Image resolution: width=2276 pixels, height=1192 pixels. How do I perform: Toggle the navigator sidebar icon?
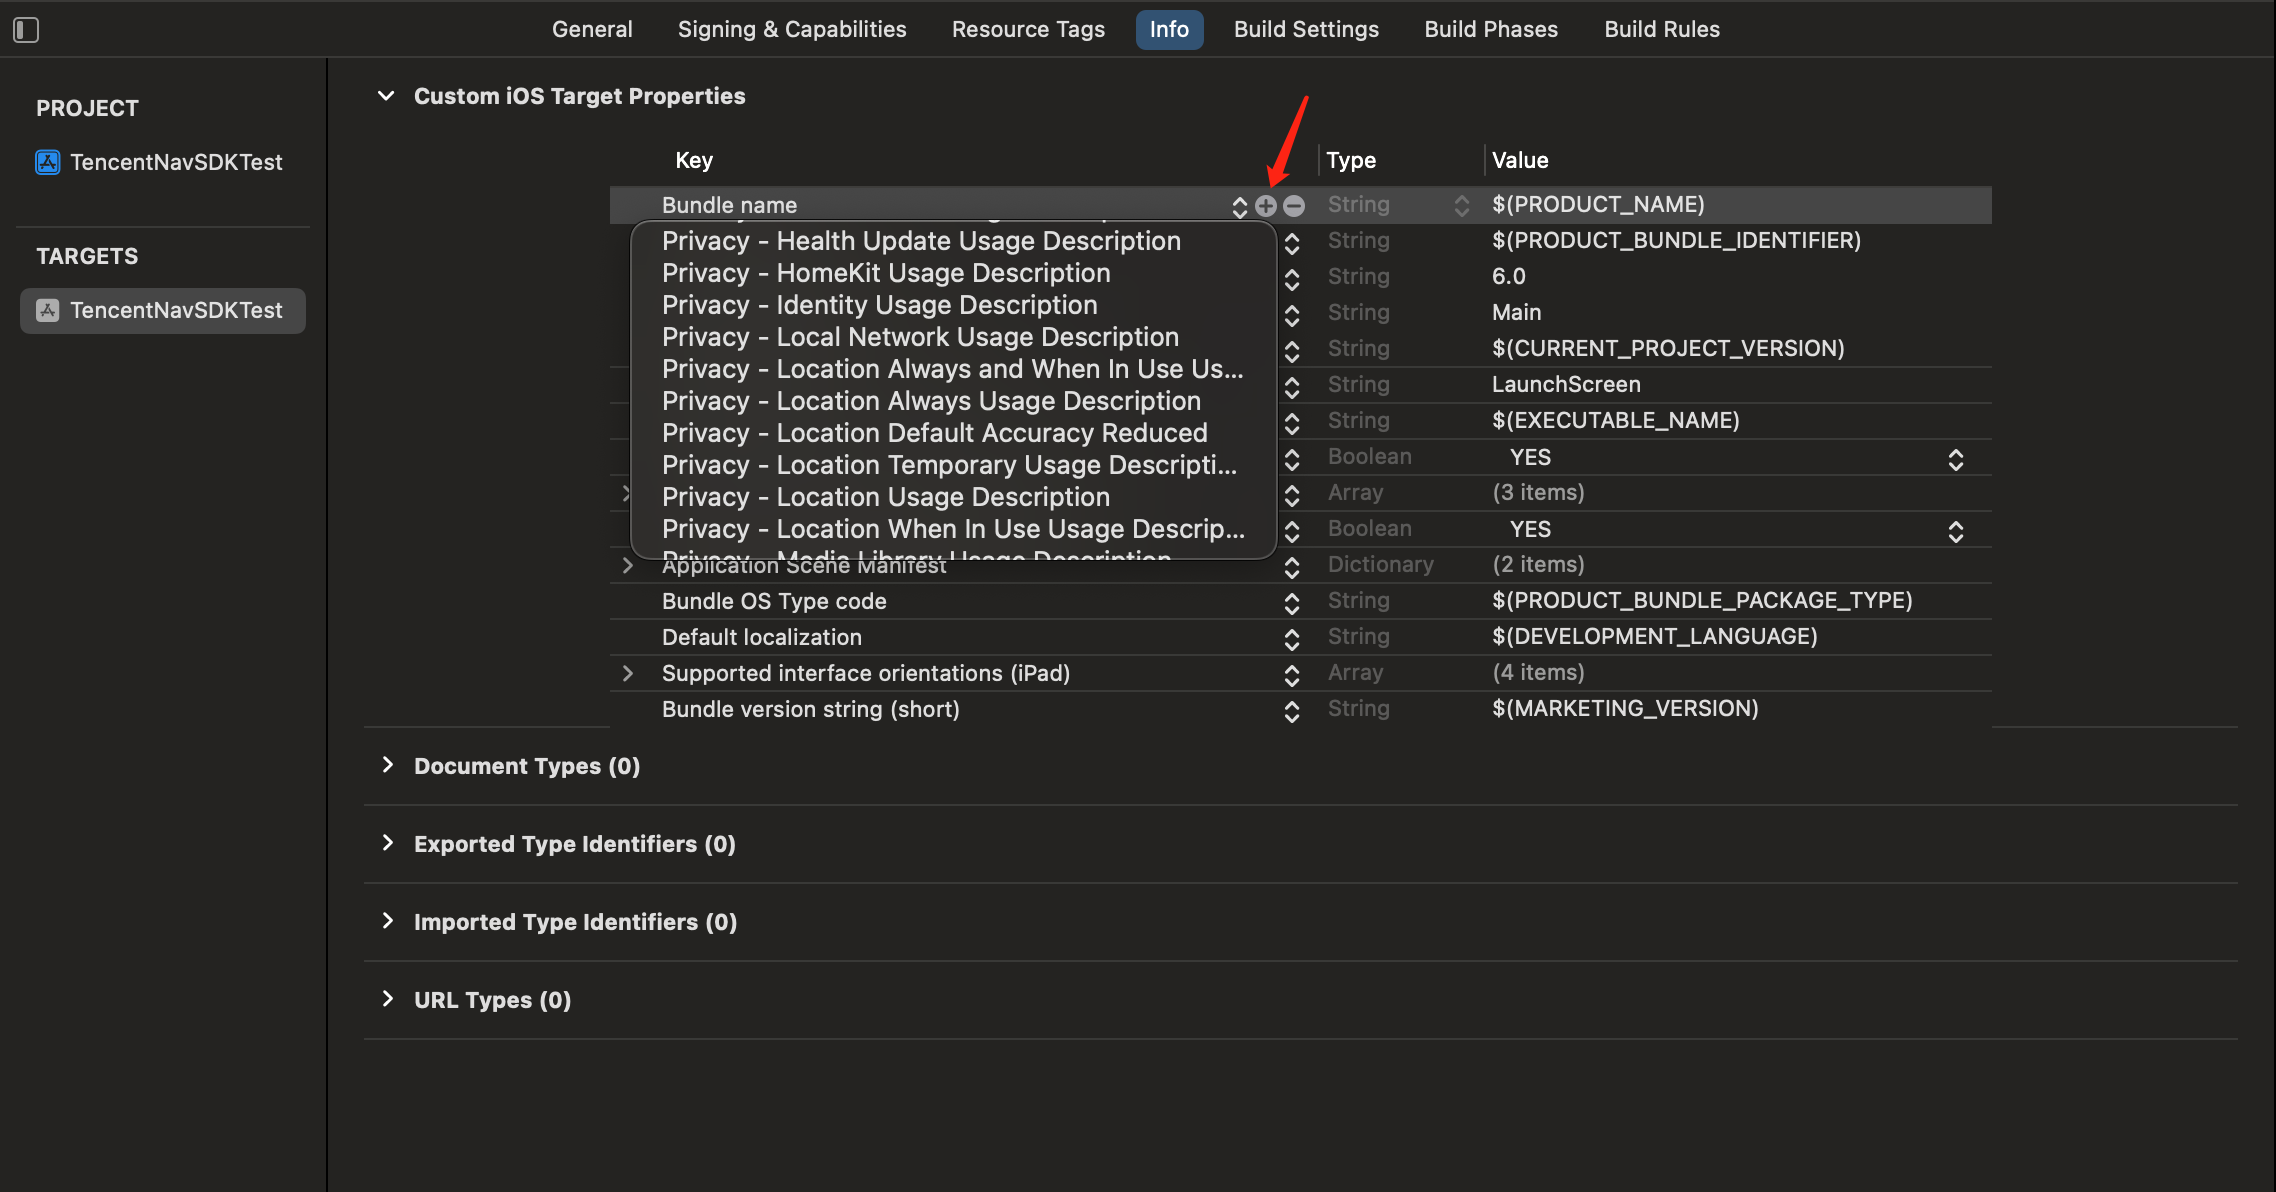pyautogui.click(x=26, y=30)
